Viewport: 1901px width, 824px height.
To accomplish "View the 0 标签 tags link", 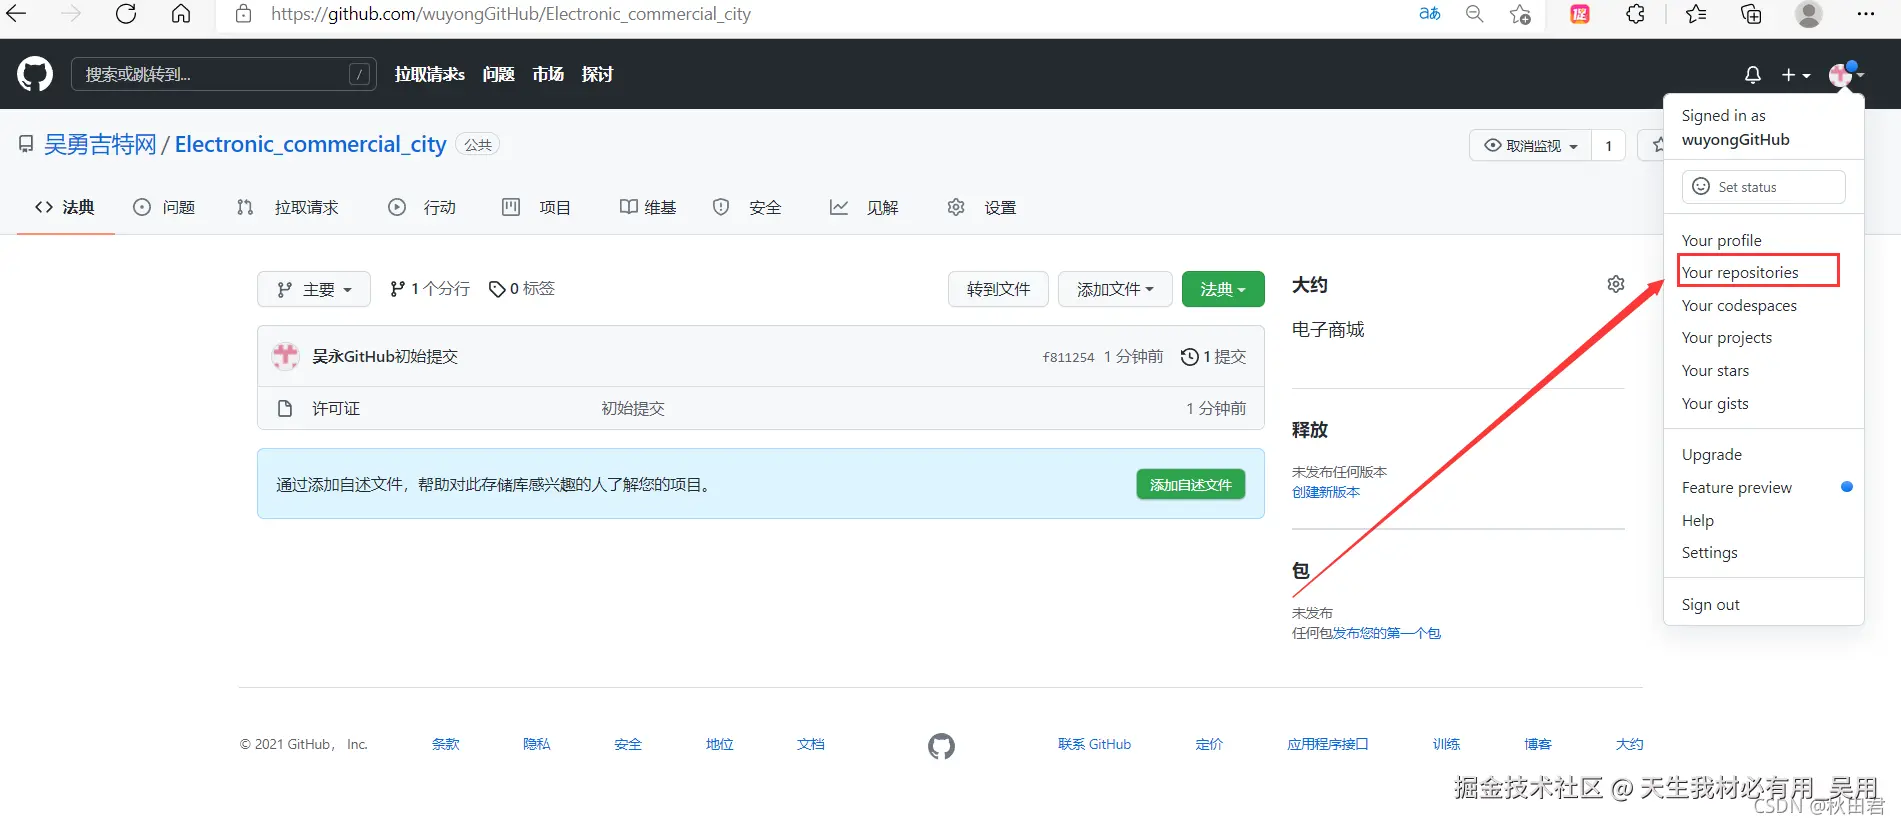I will point(521,288).
